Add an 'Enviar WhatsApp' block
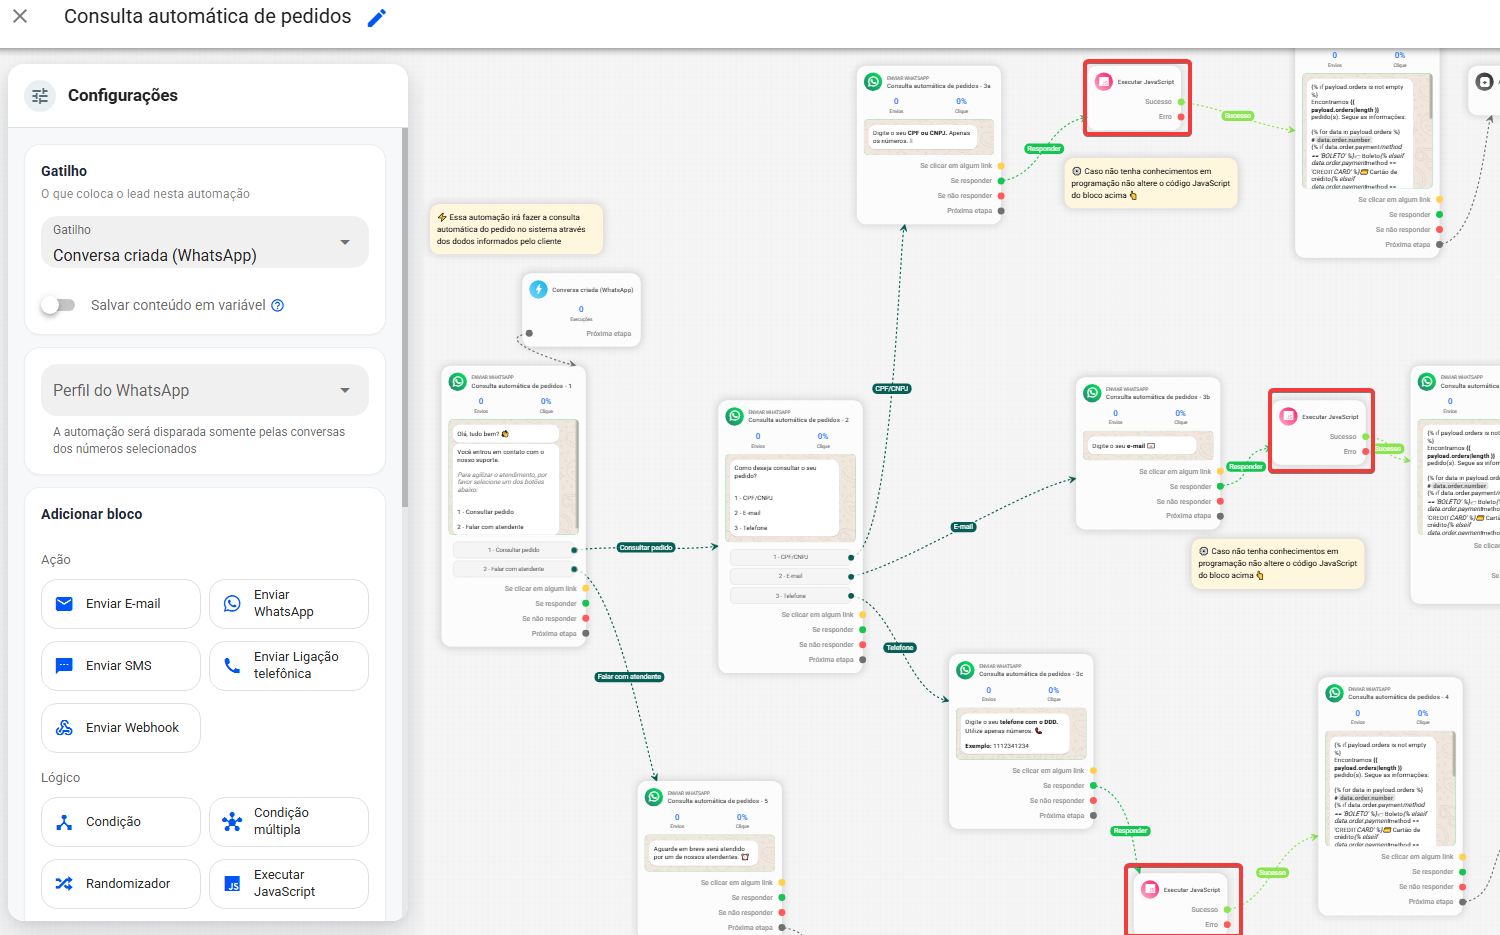 pos(289,604)
